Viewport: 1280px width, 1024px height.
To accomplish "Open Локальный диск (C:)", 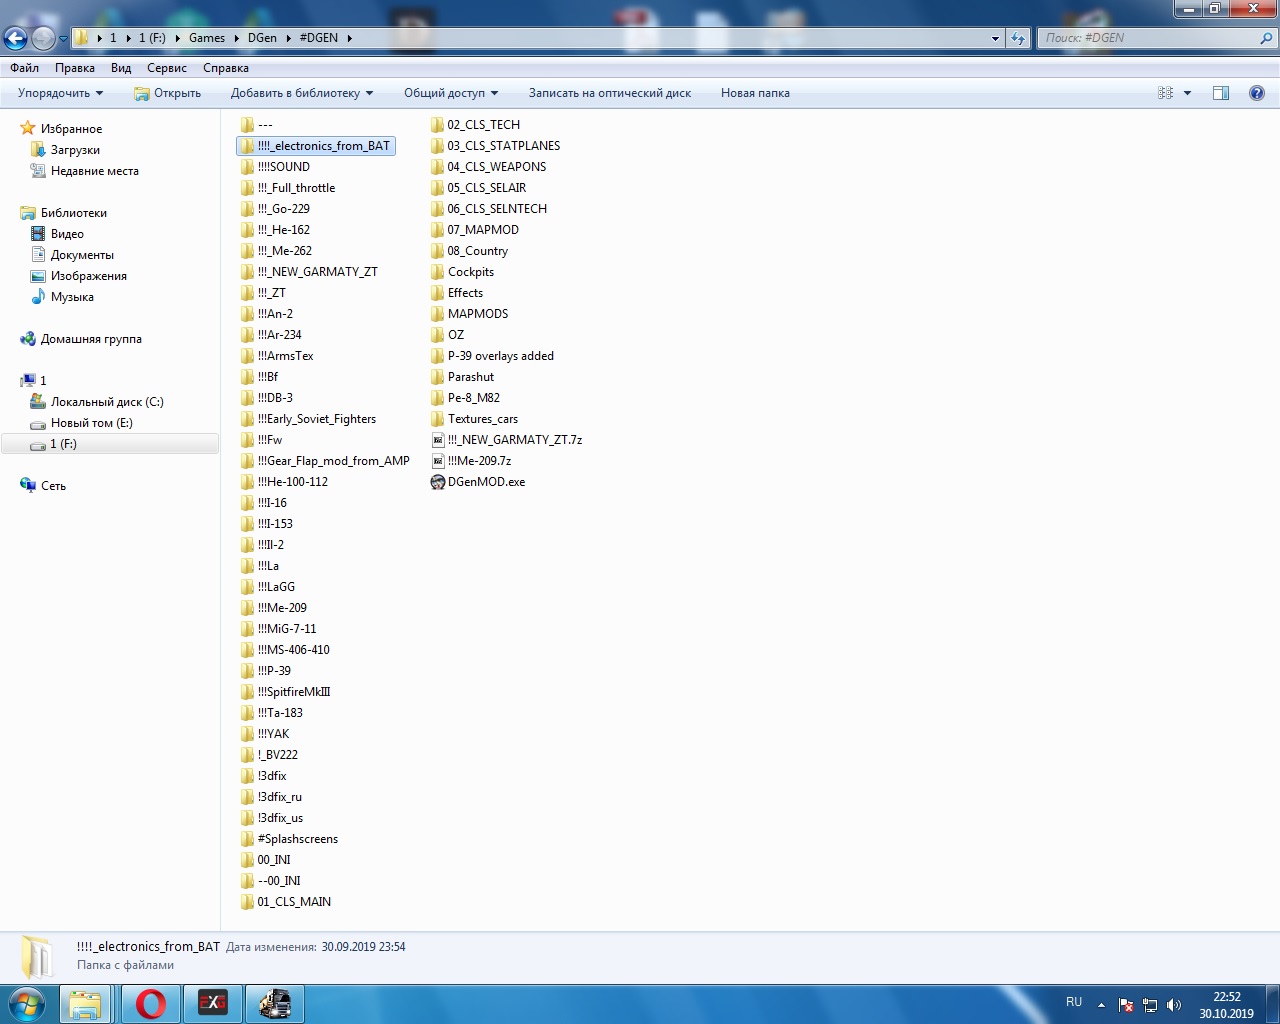I will point(107,402).
